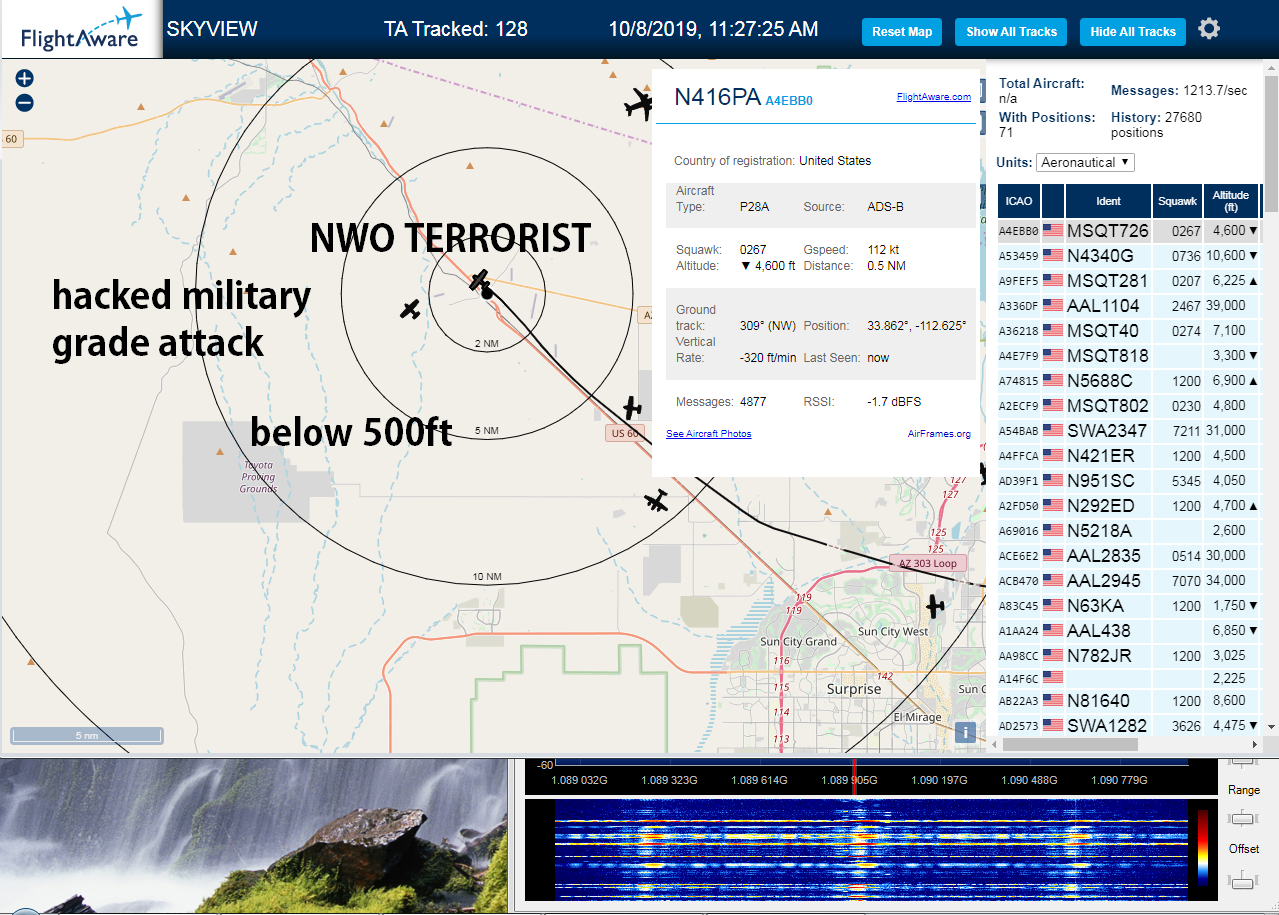Select row N81640
Image resolution: width=1279 pixels, height=915 pixels.
[x=1128, y=701]
